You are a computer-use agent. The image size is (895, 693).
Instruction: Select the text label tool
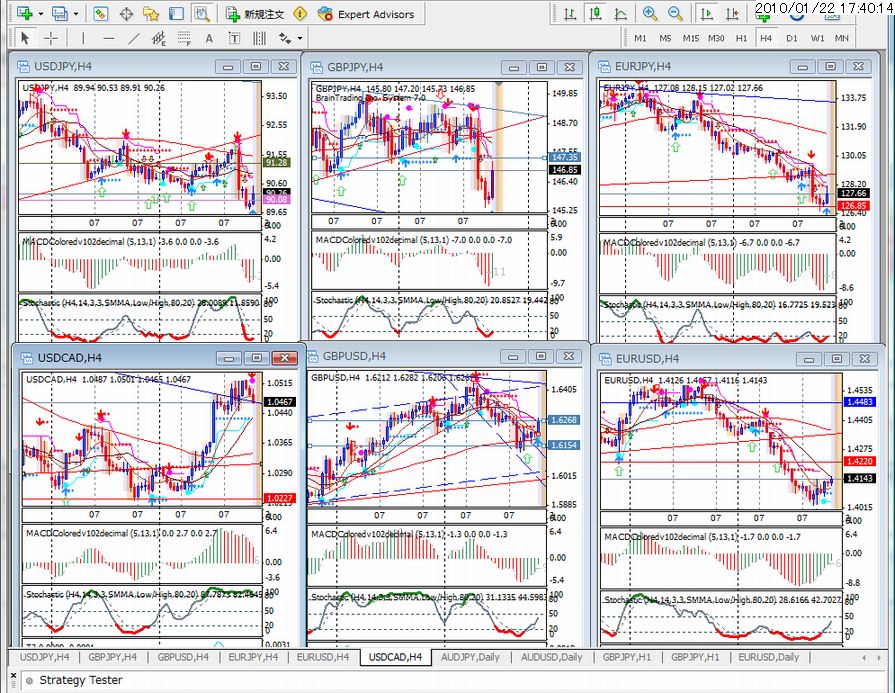(234, 38)
